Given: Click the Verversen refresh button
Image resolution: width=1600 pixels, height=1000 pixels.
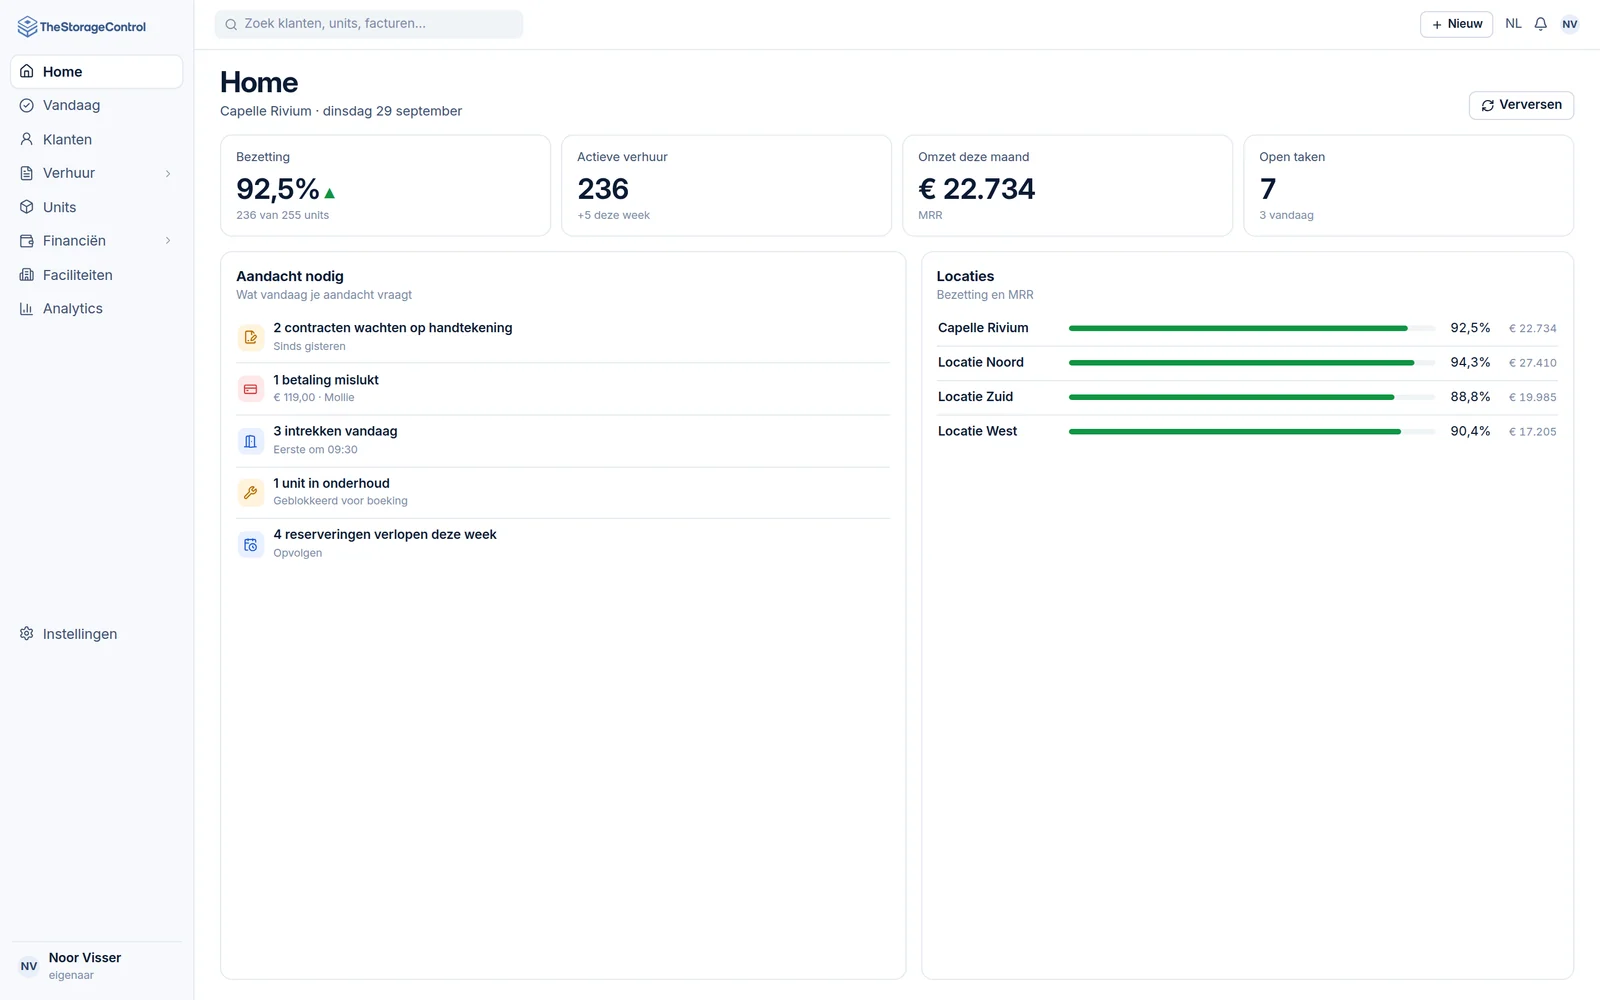Looking at the screenshot, I should point(1521,105).
